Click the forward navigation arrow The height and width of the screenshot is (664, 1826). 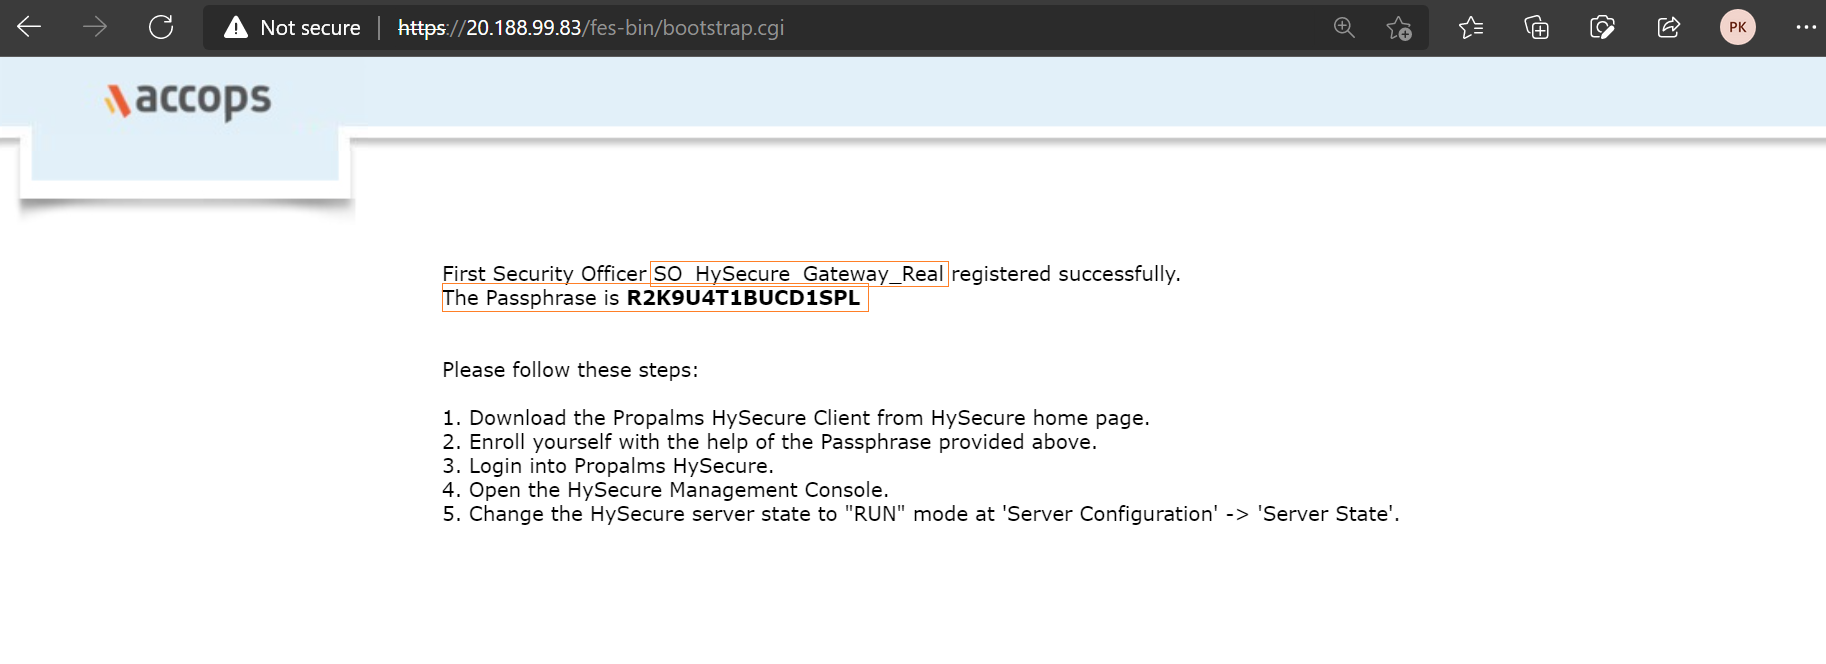coord(95,27)
